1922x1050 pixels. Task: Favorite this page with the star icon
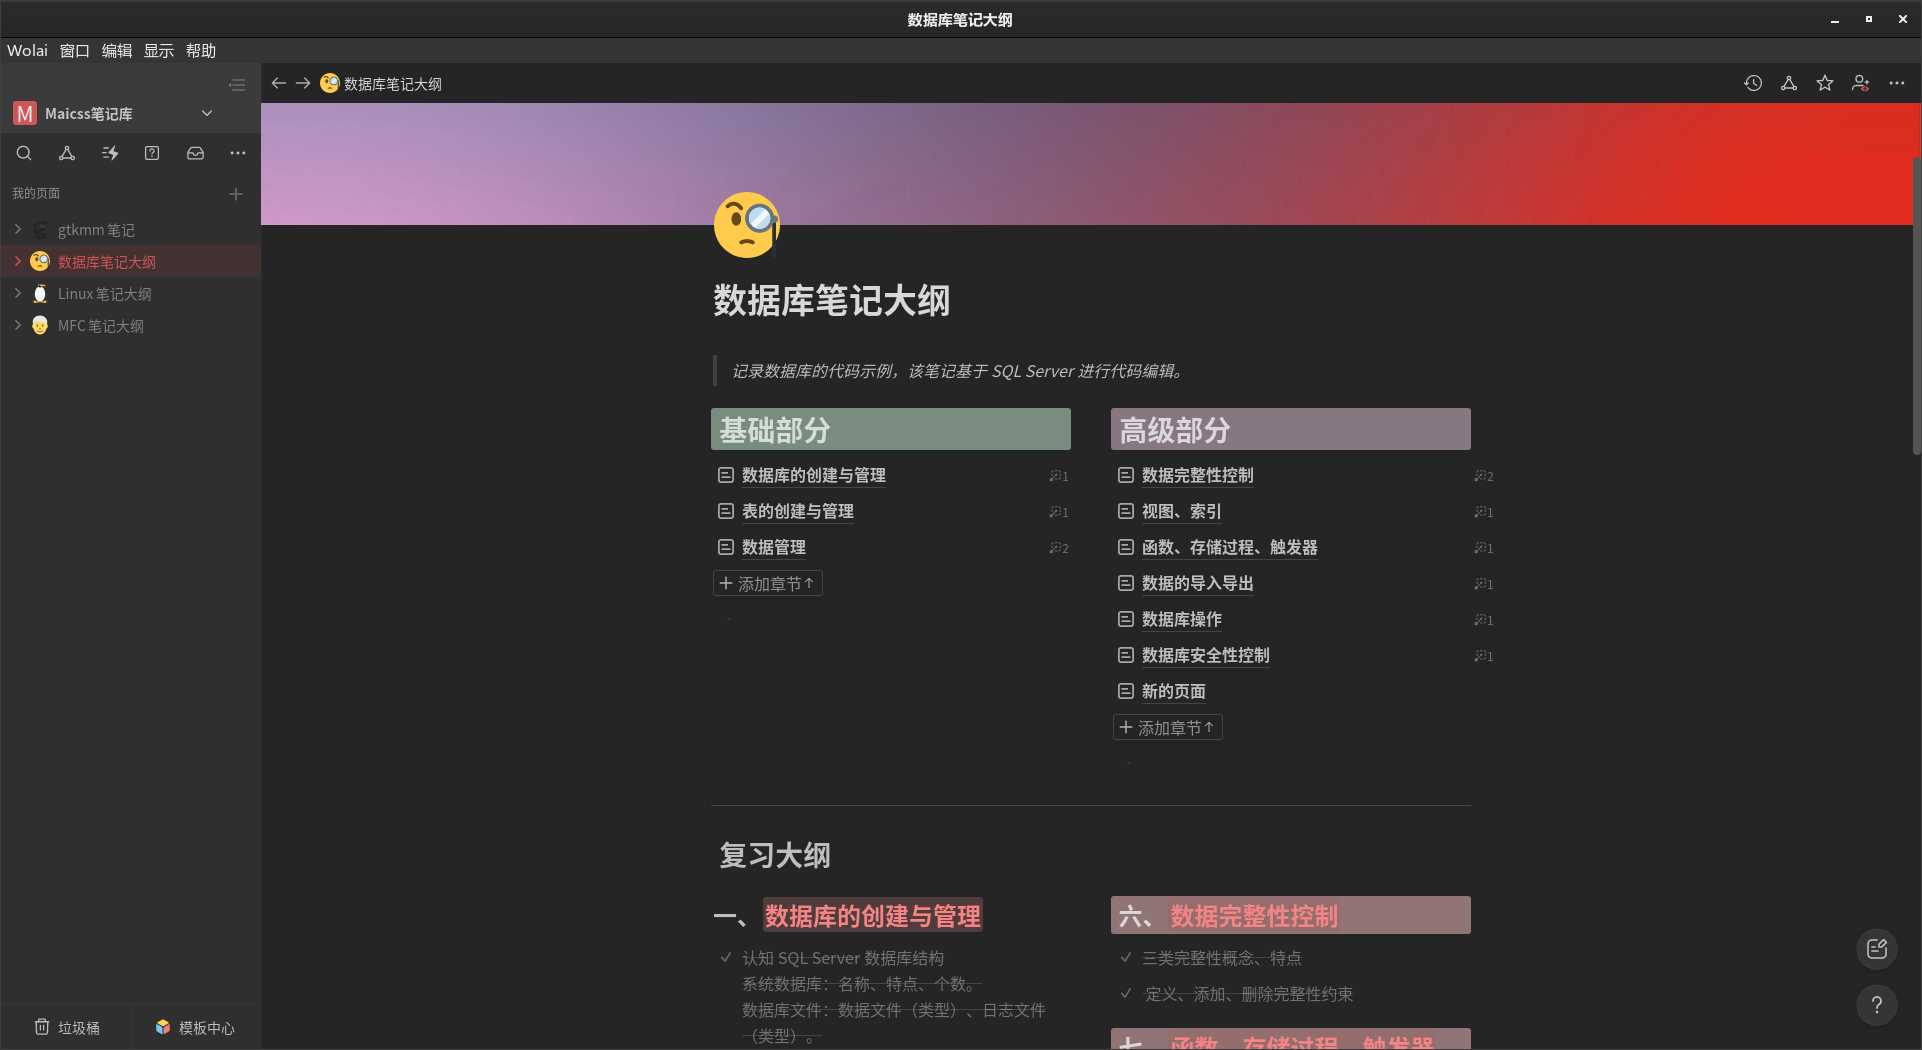[x=1825, y=83]
